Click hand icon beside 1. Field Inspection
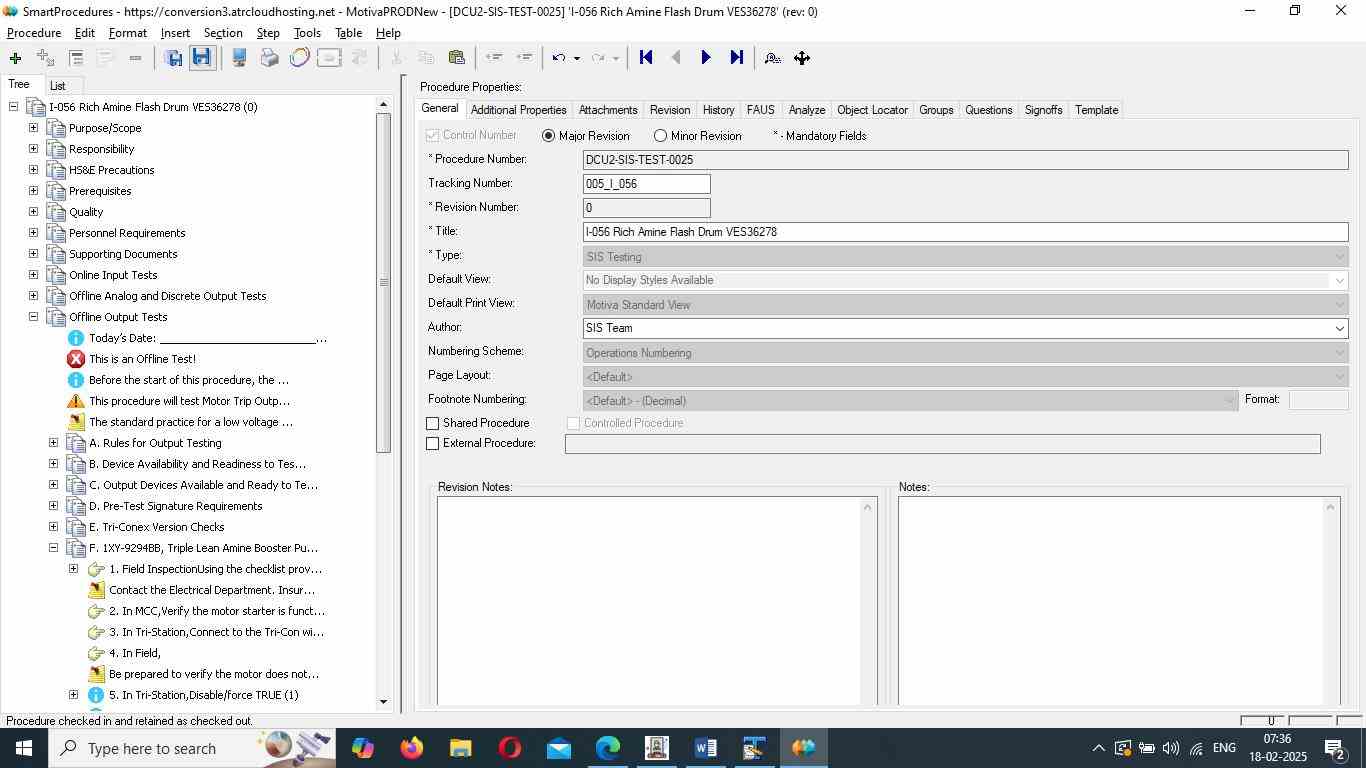The height and width of the screenshot is (768, 1366). [x=96, y=569]
